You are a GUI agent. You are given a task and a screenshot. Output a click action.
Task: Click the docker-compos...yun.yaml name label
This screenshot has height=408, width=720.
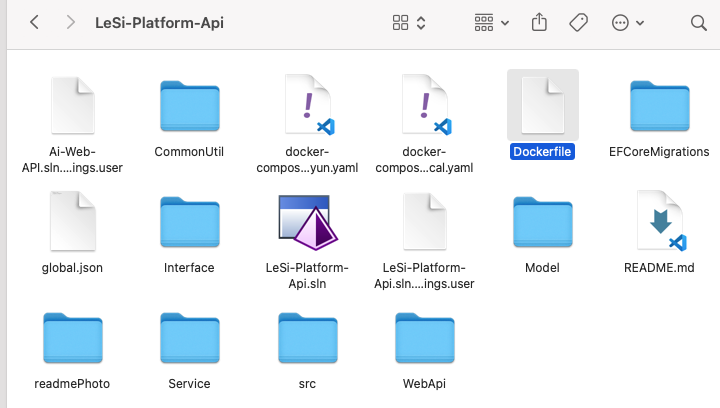click(307, 159)
